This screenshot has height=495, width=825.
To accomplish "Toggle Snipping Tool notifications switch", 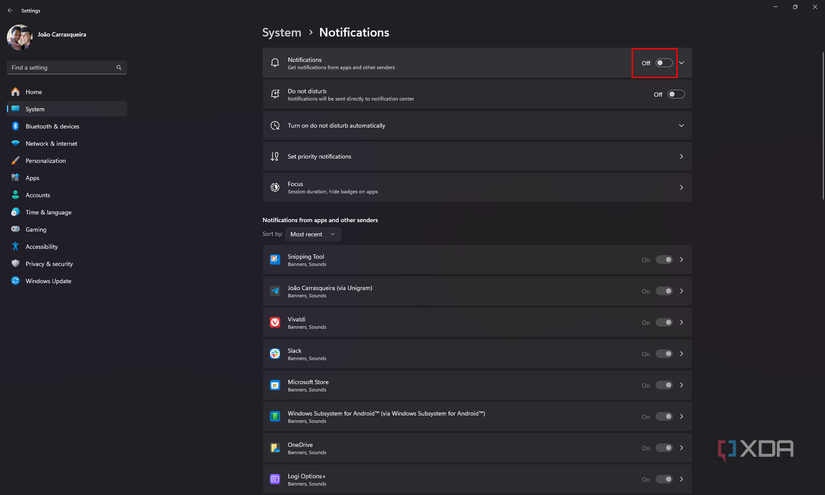I will 664,260.
